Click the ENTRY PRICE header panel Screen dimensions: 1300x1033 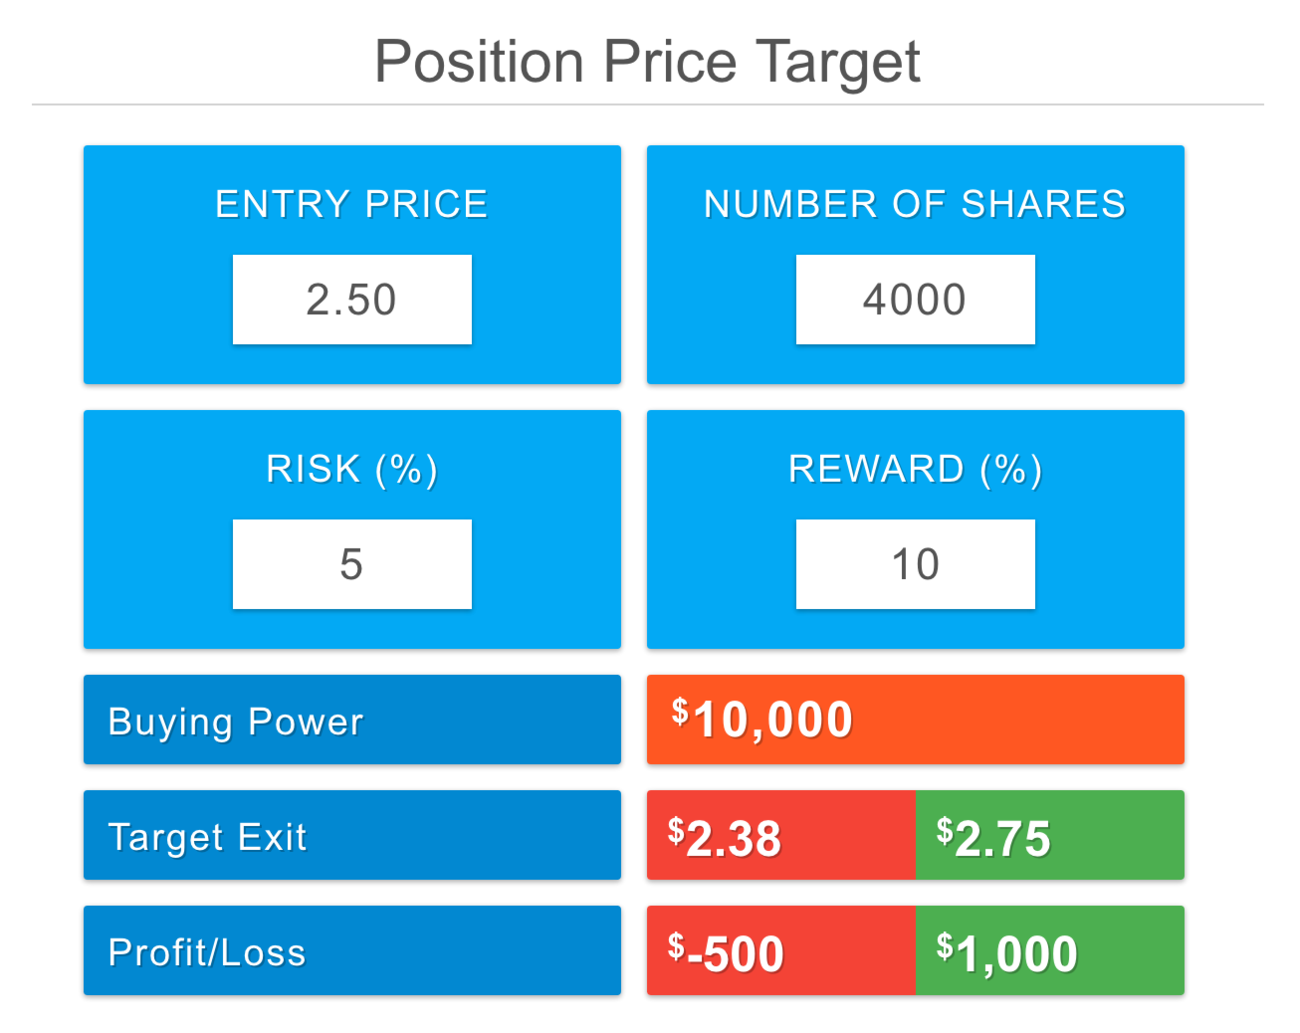pos(352,204)
